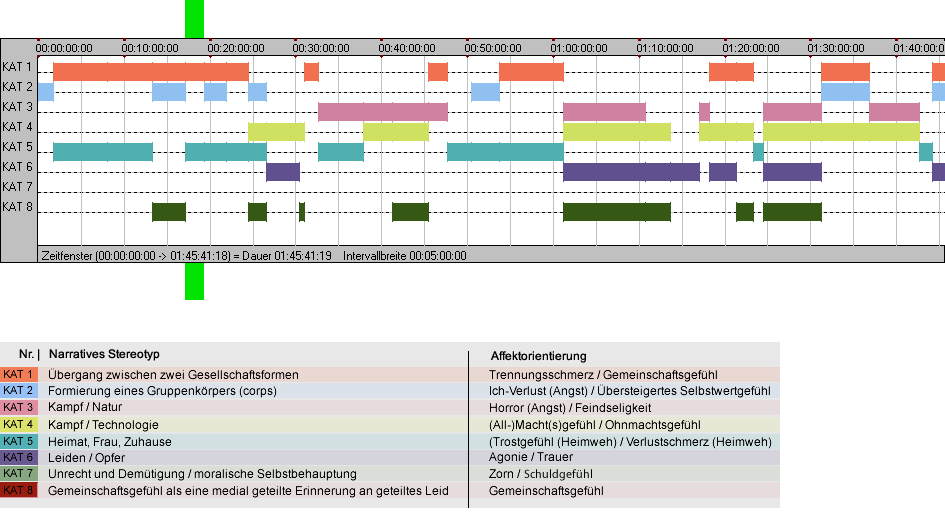Click the long KAT 8 'Gemeinschaftsgefühl als eine medial' description
Viewport: 945px width, 530px height.
[248, 491]
